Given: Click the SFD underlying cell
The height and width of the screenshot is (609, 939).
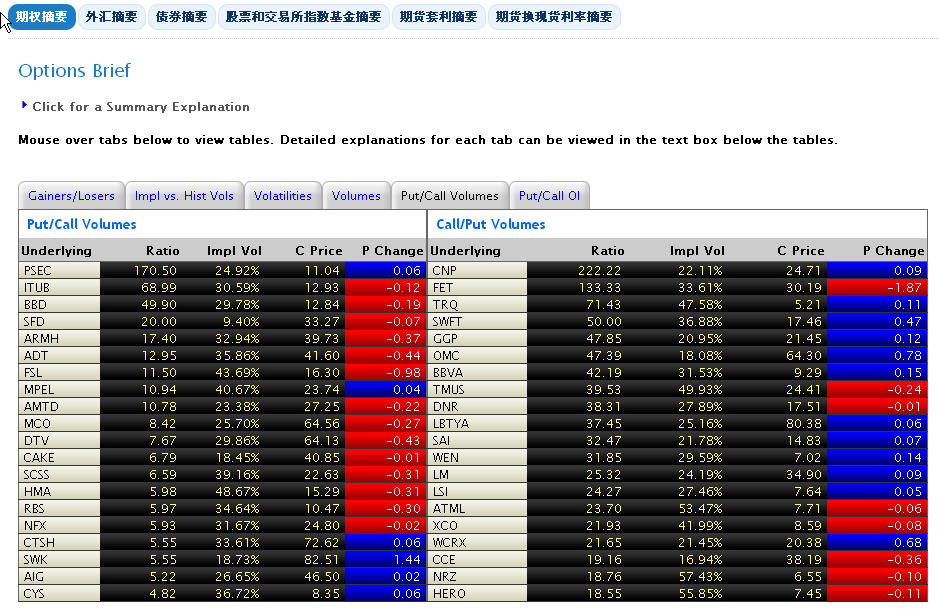Looking at the screenshot, I should coord(59,322).
